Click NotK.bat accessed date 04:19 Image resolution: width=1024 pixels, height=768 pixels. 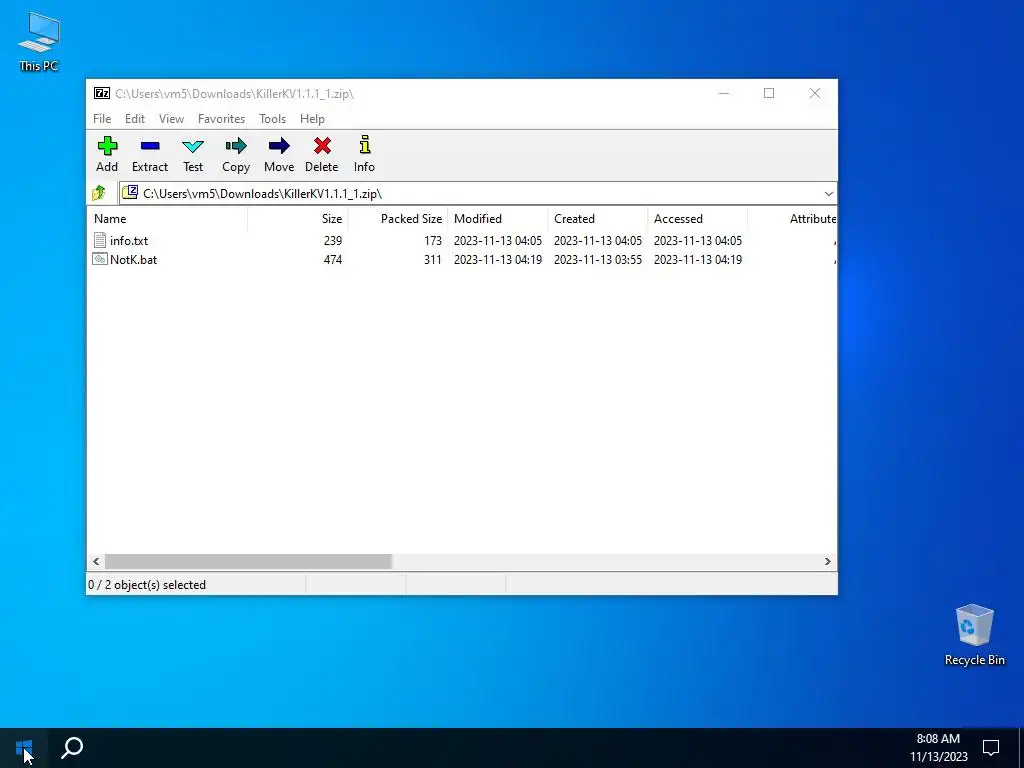pyautogui.click(x=697, y=259)
